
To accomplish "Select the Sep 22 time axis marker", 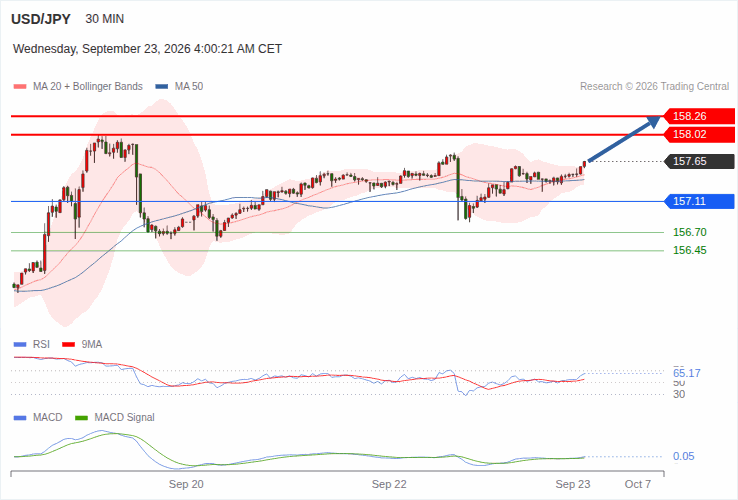I will click(x=389, y=484).
